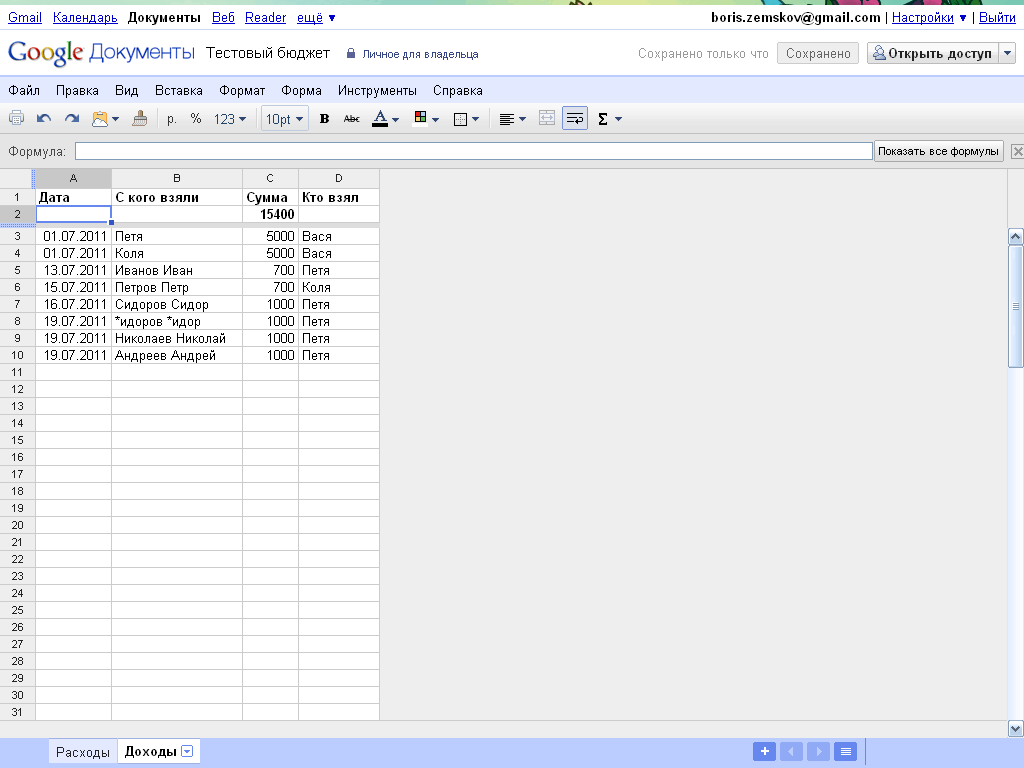
Task: Open the Σ functions dropdown
Action: tap(609, 119)
